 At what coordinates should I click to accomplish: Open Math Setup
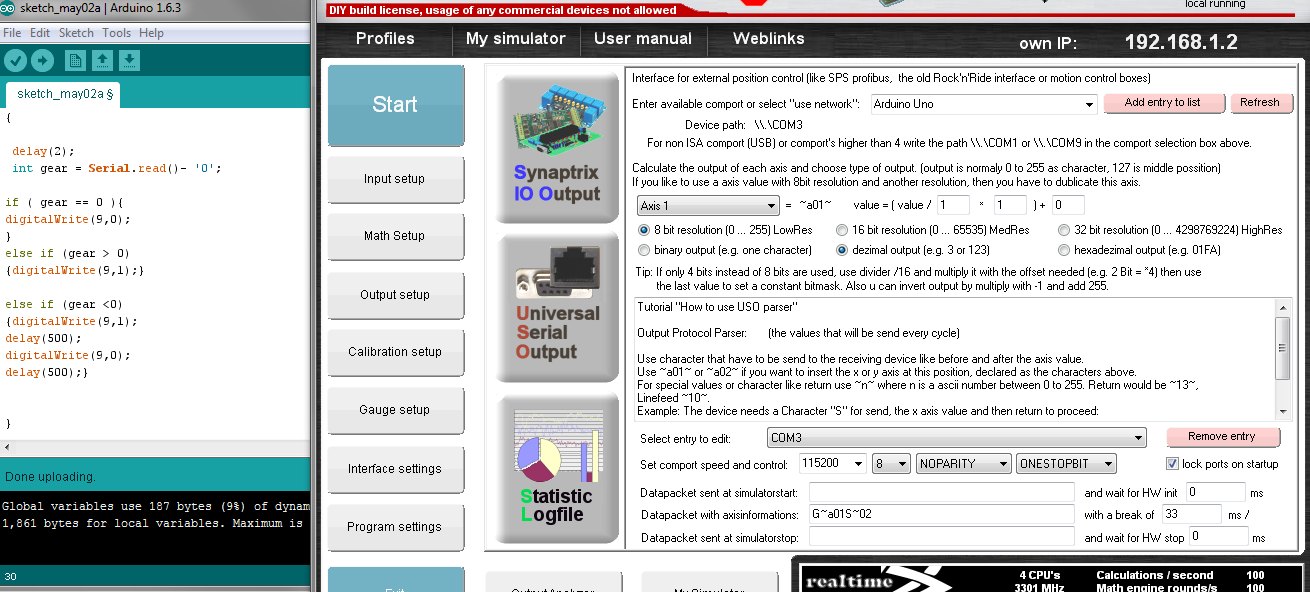pos(395,236)
